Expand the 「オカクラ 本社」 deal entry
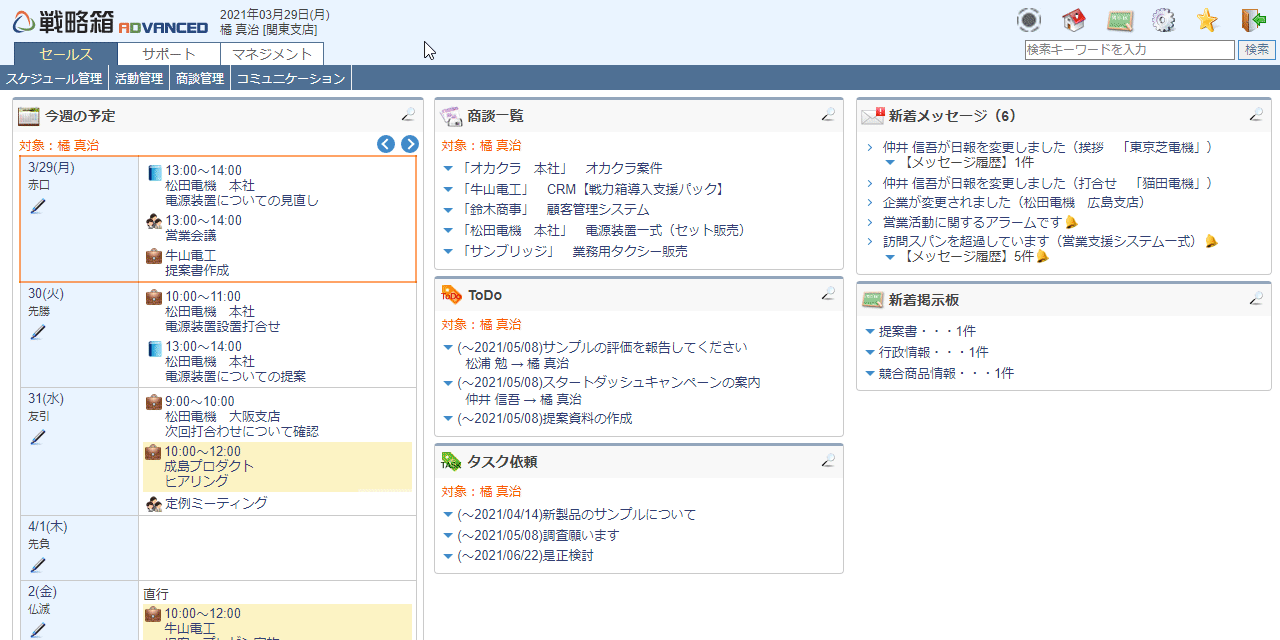The image size is (1280, 640). pos(448,169)
